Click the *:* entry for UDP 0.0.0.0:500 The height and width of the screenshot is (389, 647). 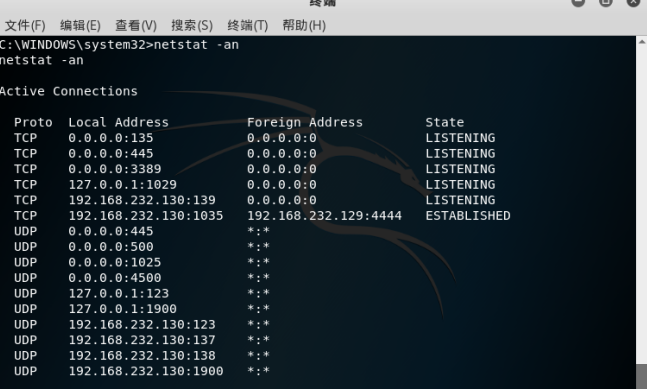pyautogui.click(x=258, y=247)
